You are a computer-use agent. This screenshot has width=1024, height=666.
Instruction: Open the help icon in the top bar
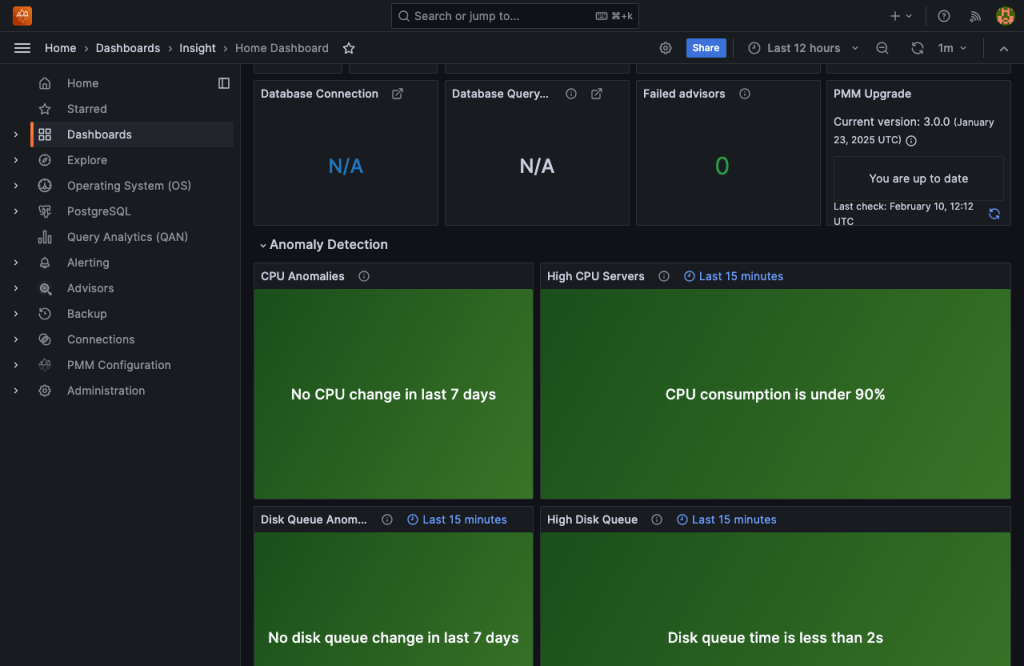(942, 15)
